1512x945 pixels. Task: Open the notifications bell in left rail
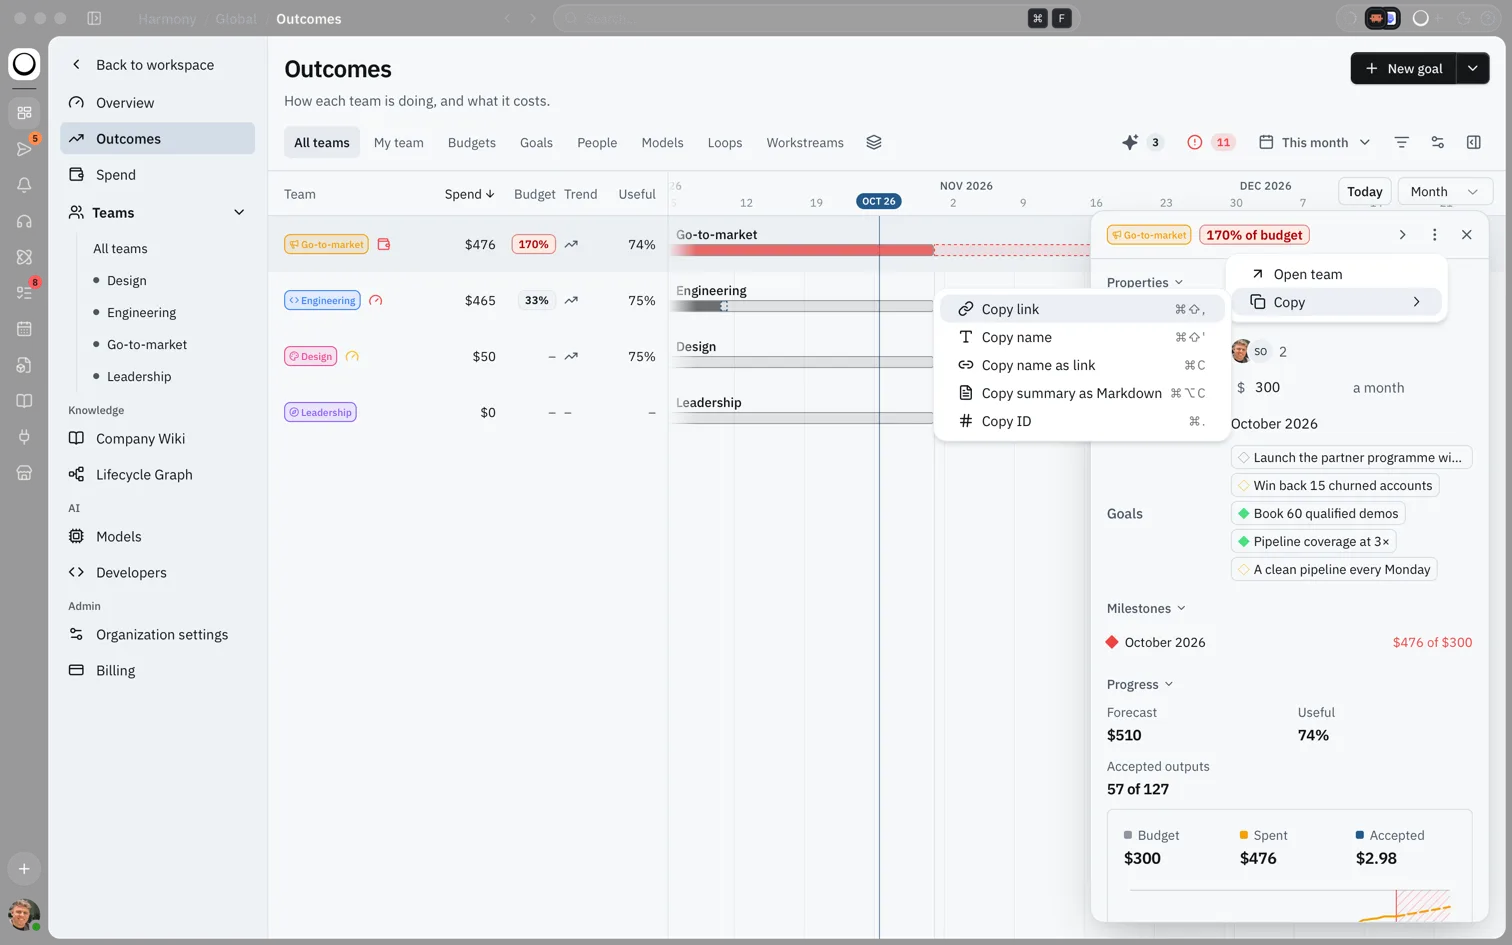[x=24, y=184]
